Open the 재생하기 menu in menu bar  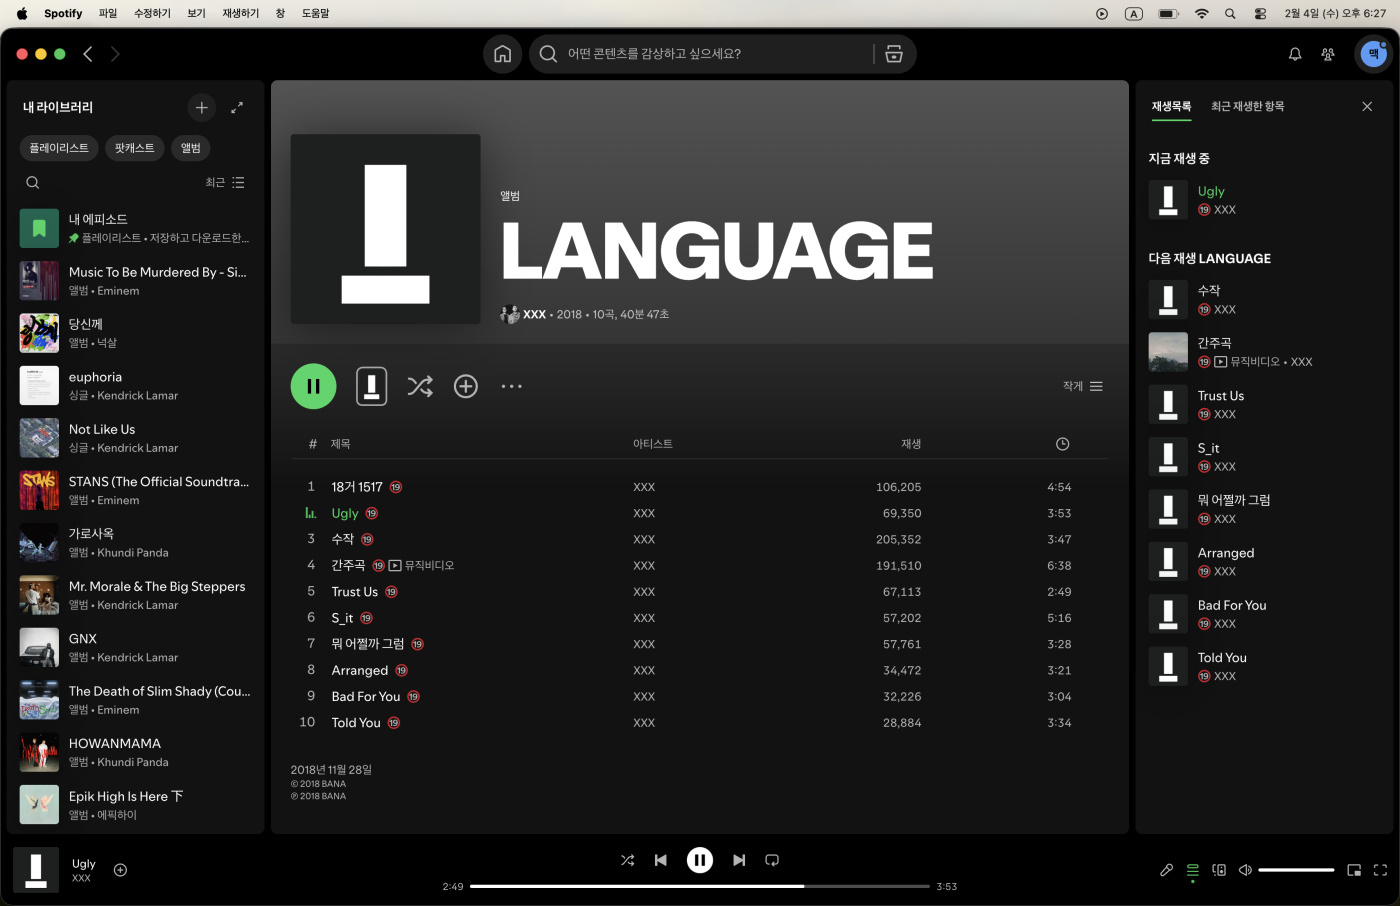click(240, 13)
